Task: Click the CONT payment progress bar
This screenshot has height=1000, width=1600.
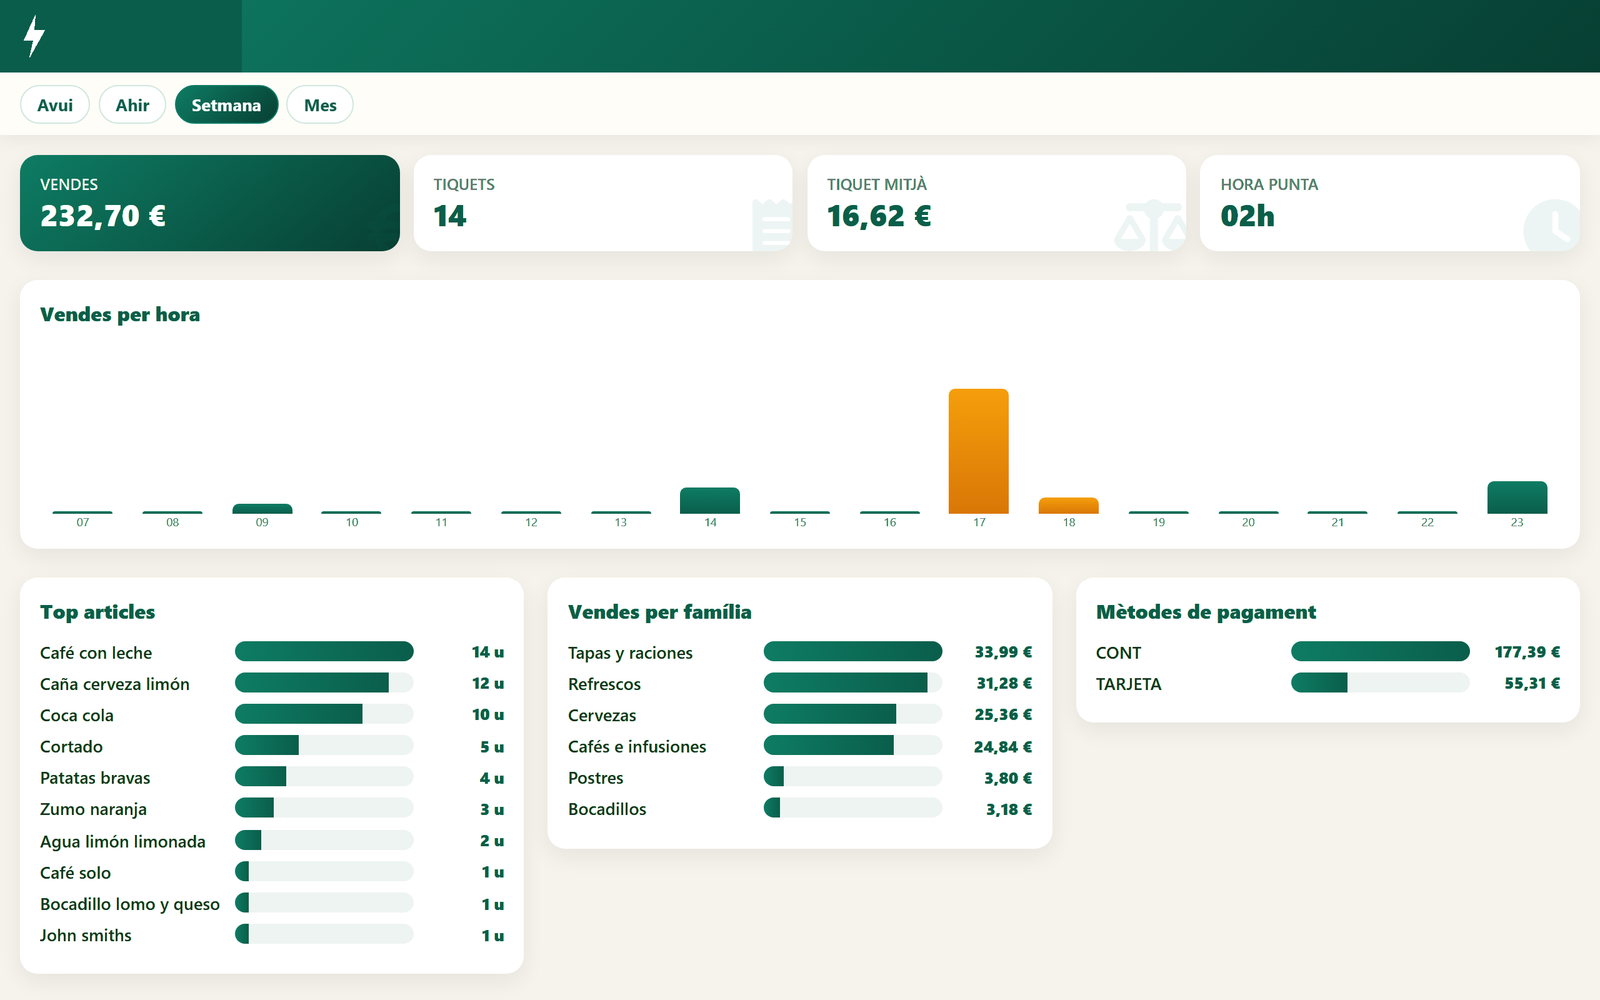Action: pyautogui.click(x=1380, y=652)
